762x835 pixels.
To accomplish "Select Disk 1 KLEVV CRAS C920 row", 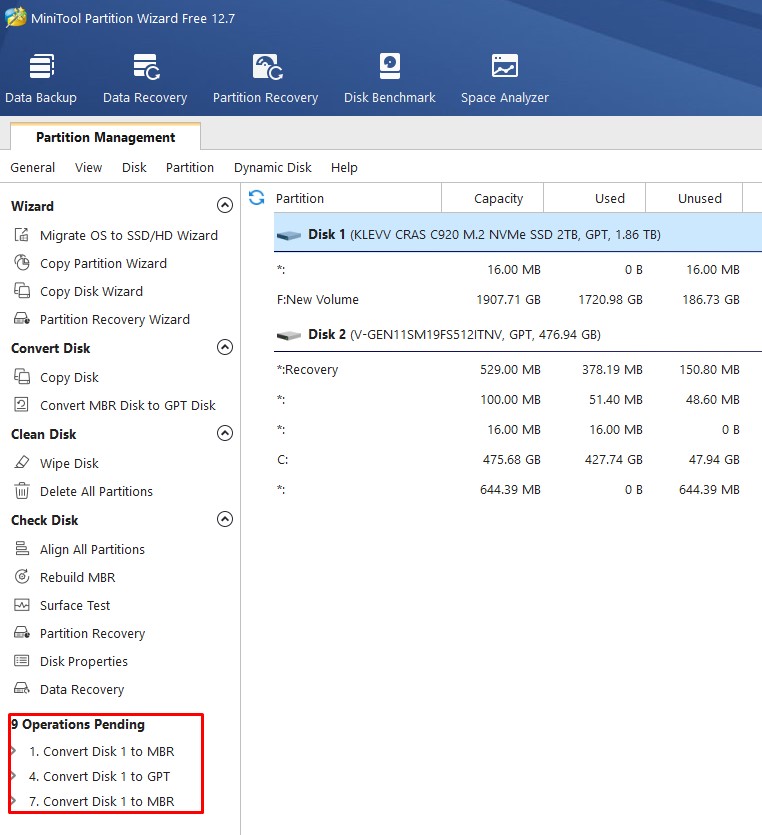I will [518, 234].
